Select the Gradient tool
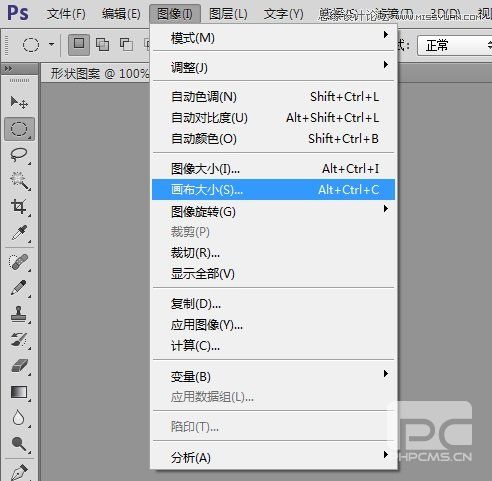Screen dimensions: 492x481 click(19, 392)
